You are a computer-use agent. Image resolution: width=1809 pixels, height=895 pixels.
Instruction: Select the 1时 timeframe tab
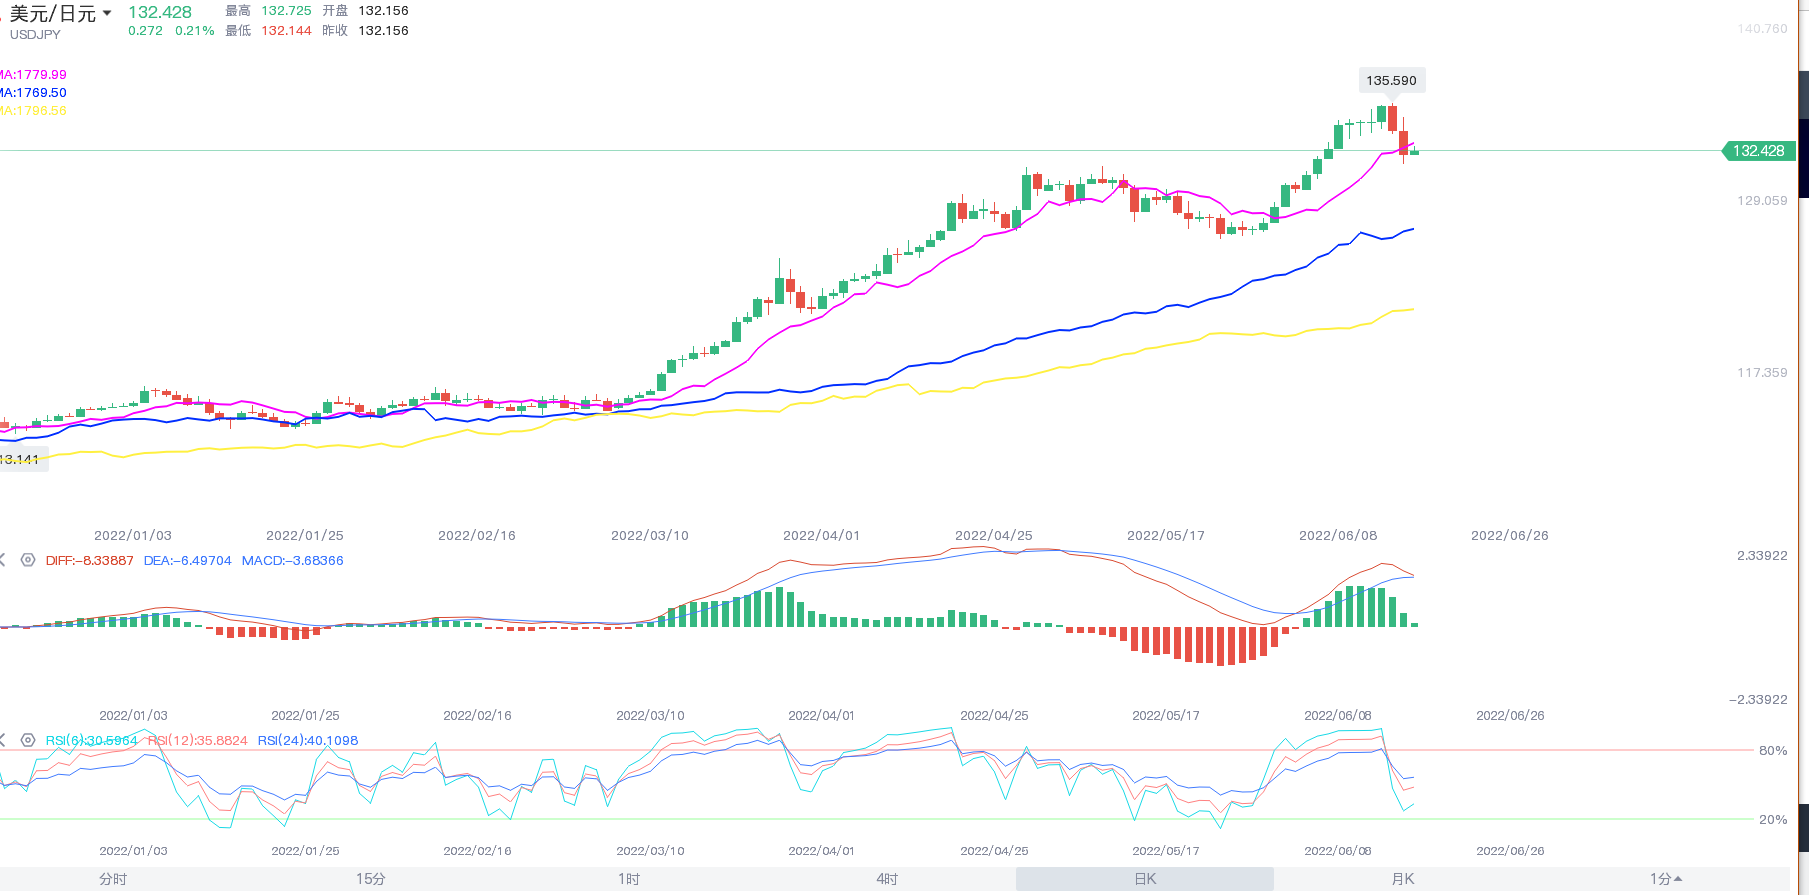tap(629, 879)
